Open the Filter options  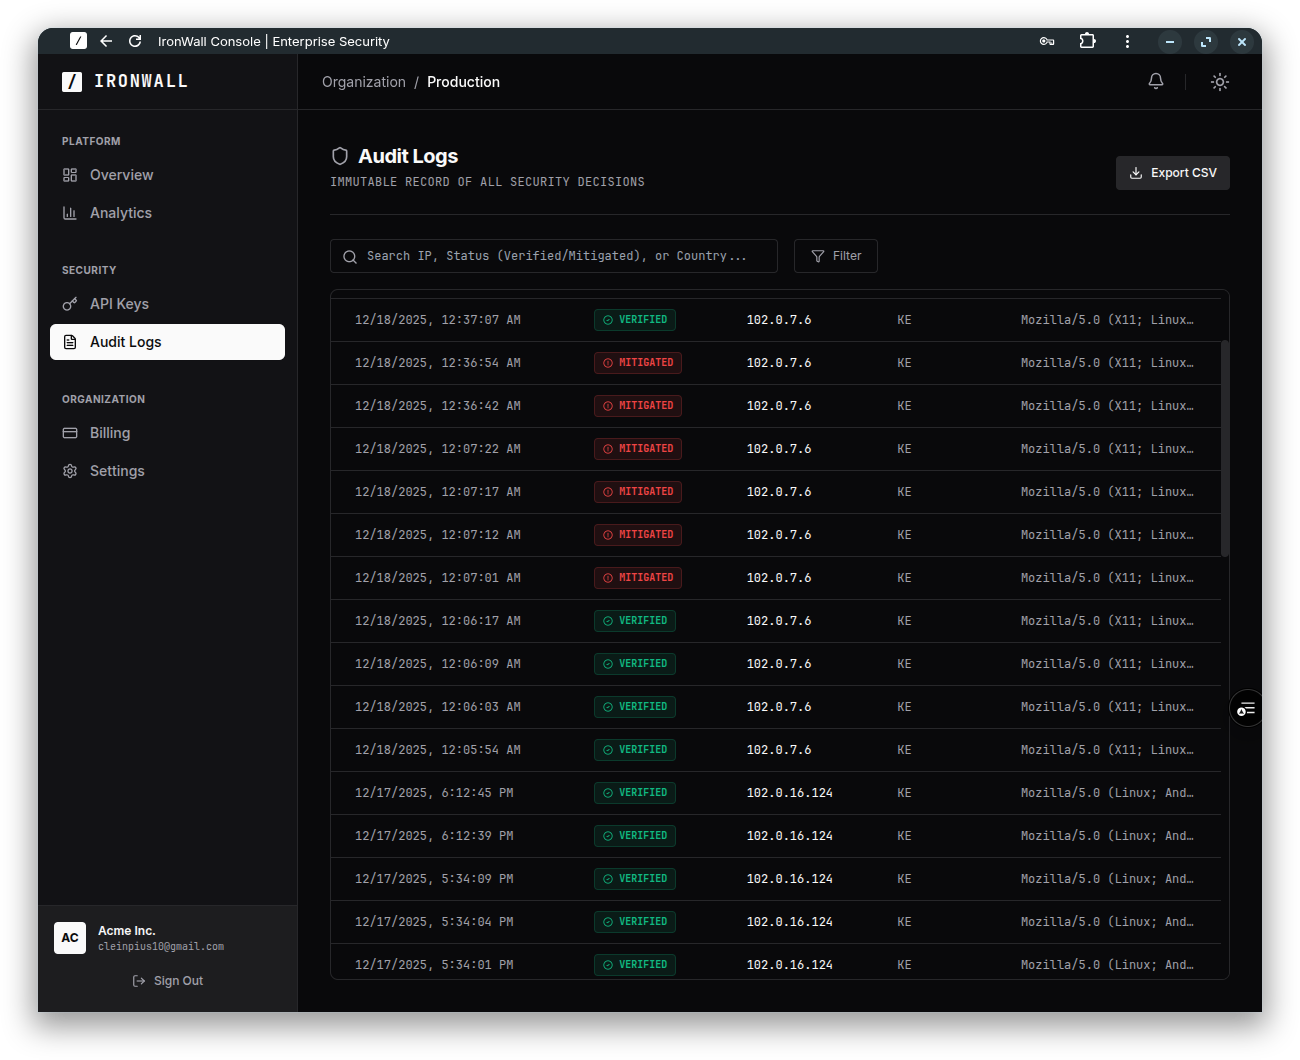pyautogui.click(x=835, y=256)
